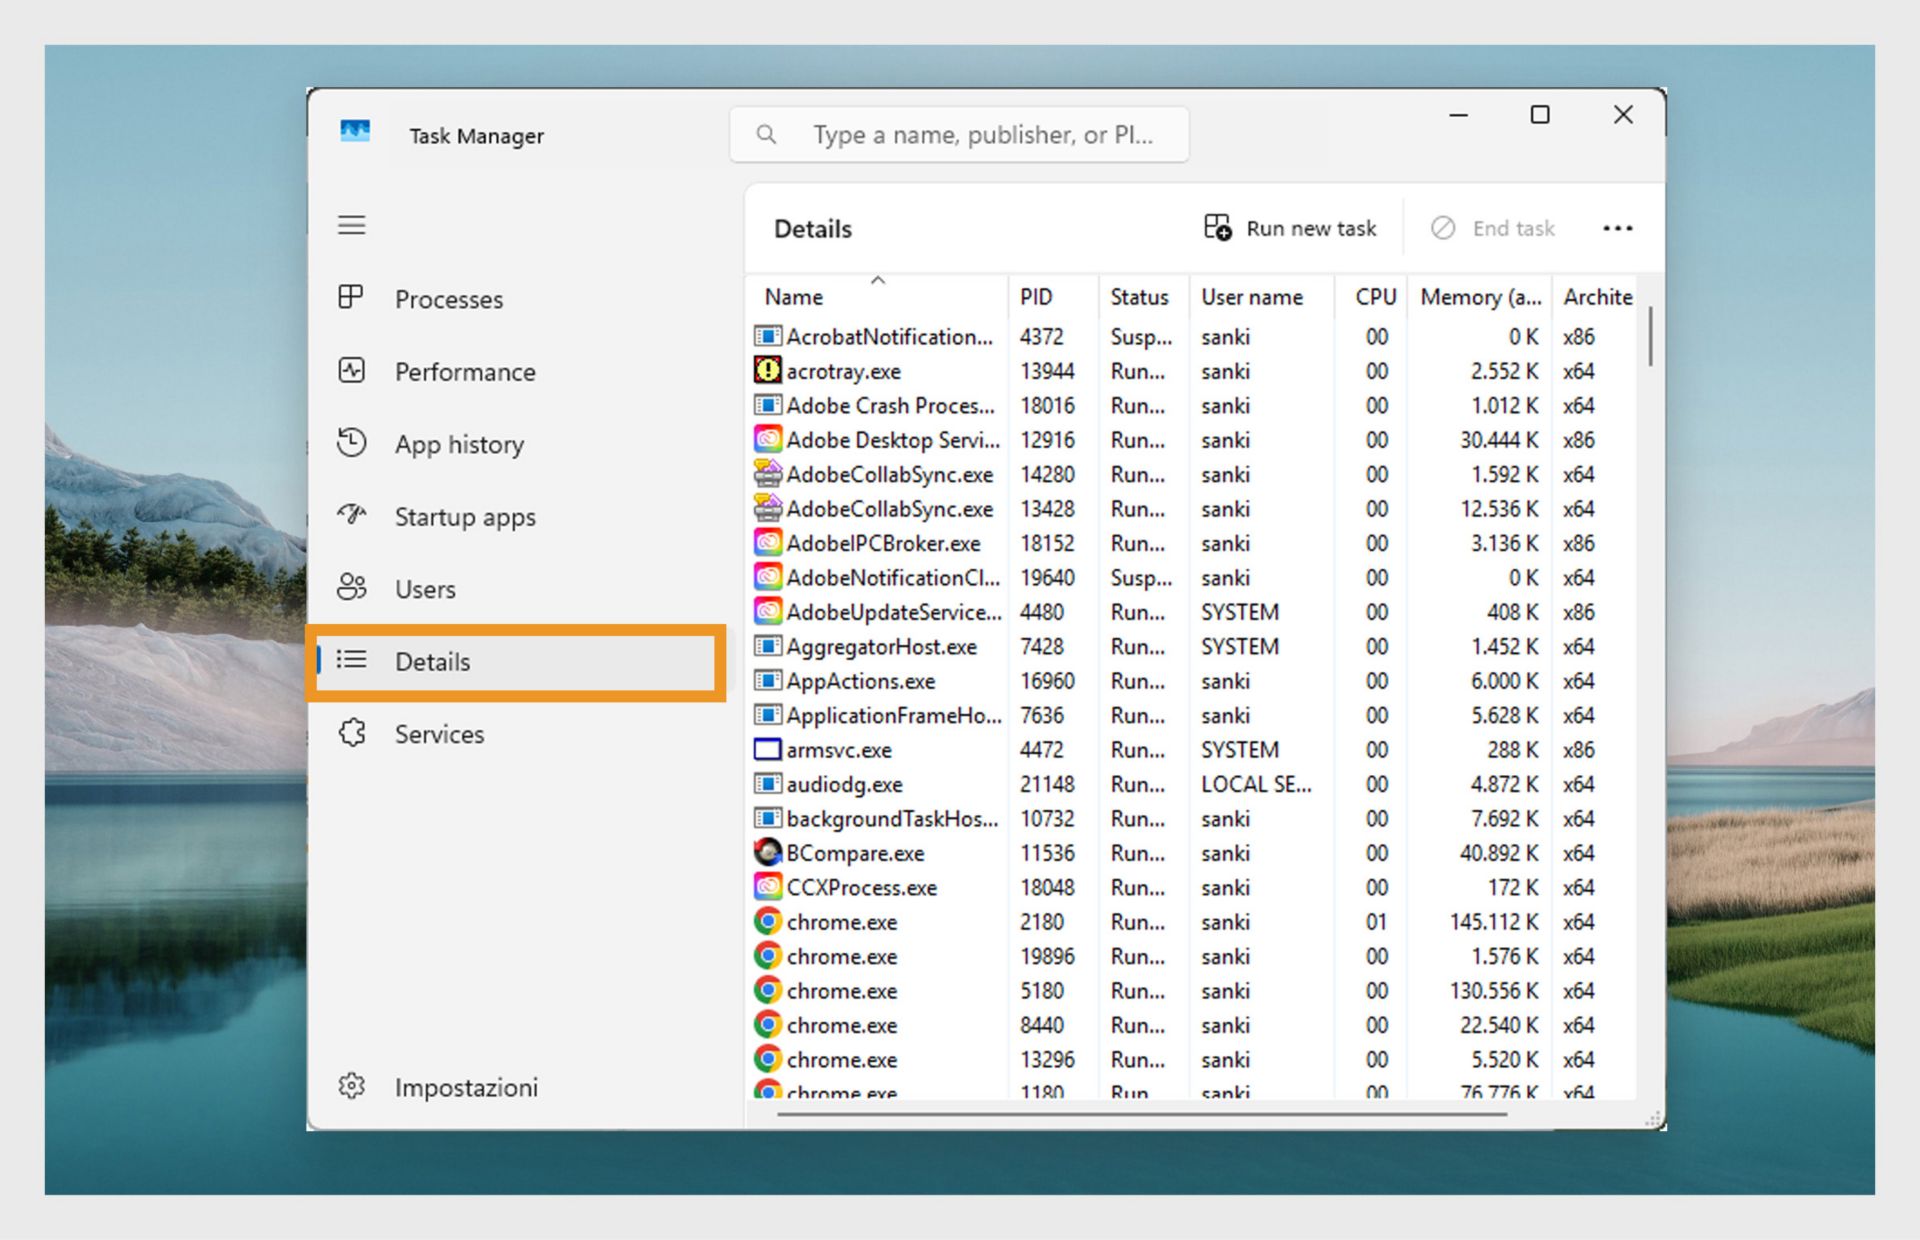
Task: Click the AdobeCollabSync.exe icon, PID 14280
Action: click(767, 474)
